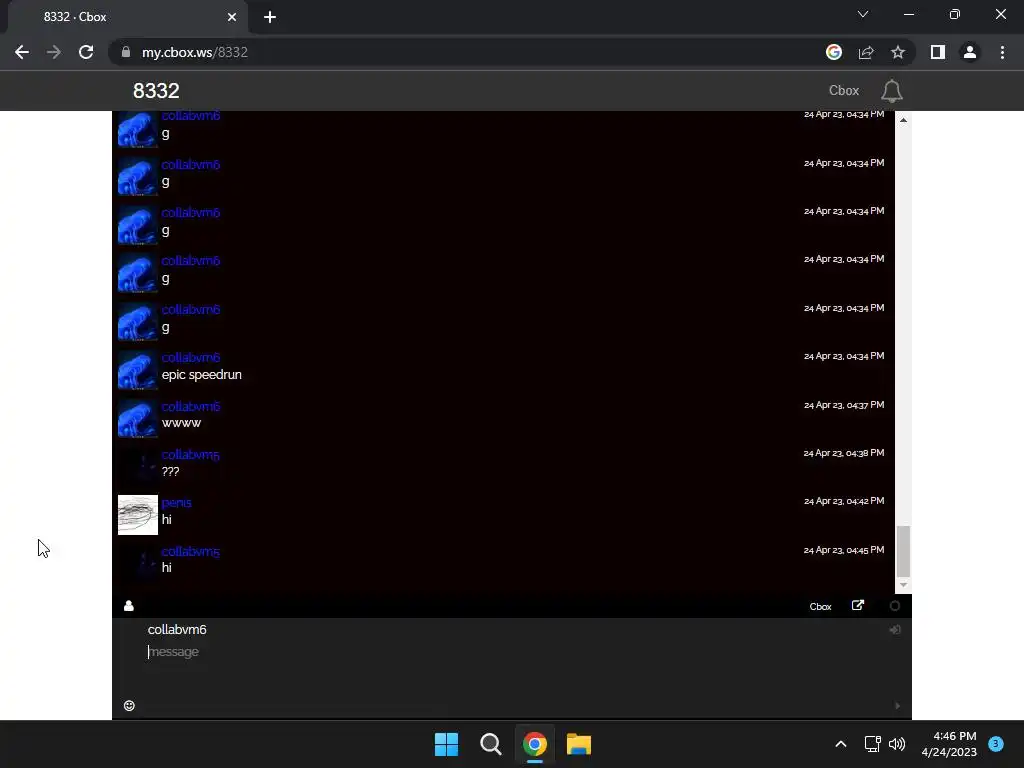
Task: Click scrollbar up arrow in chat
Action: (903, 120)
